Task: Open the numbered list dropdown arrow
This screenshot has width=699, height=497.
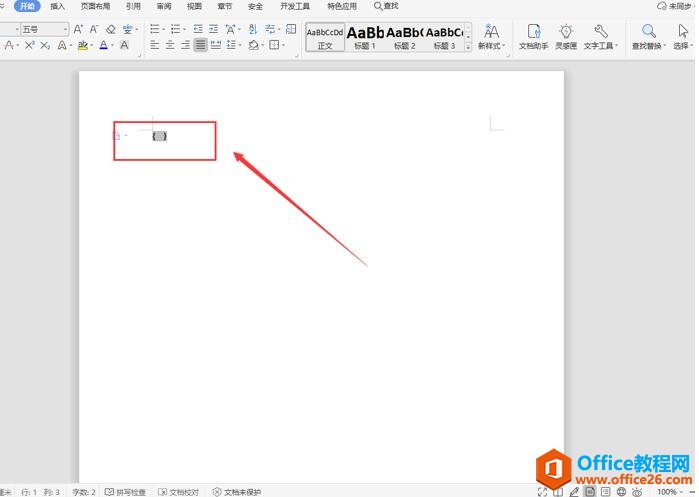Action: click(x=184, y=30)
